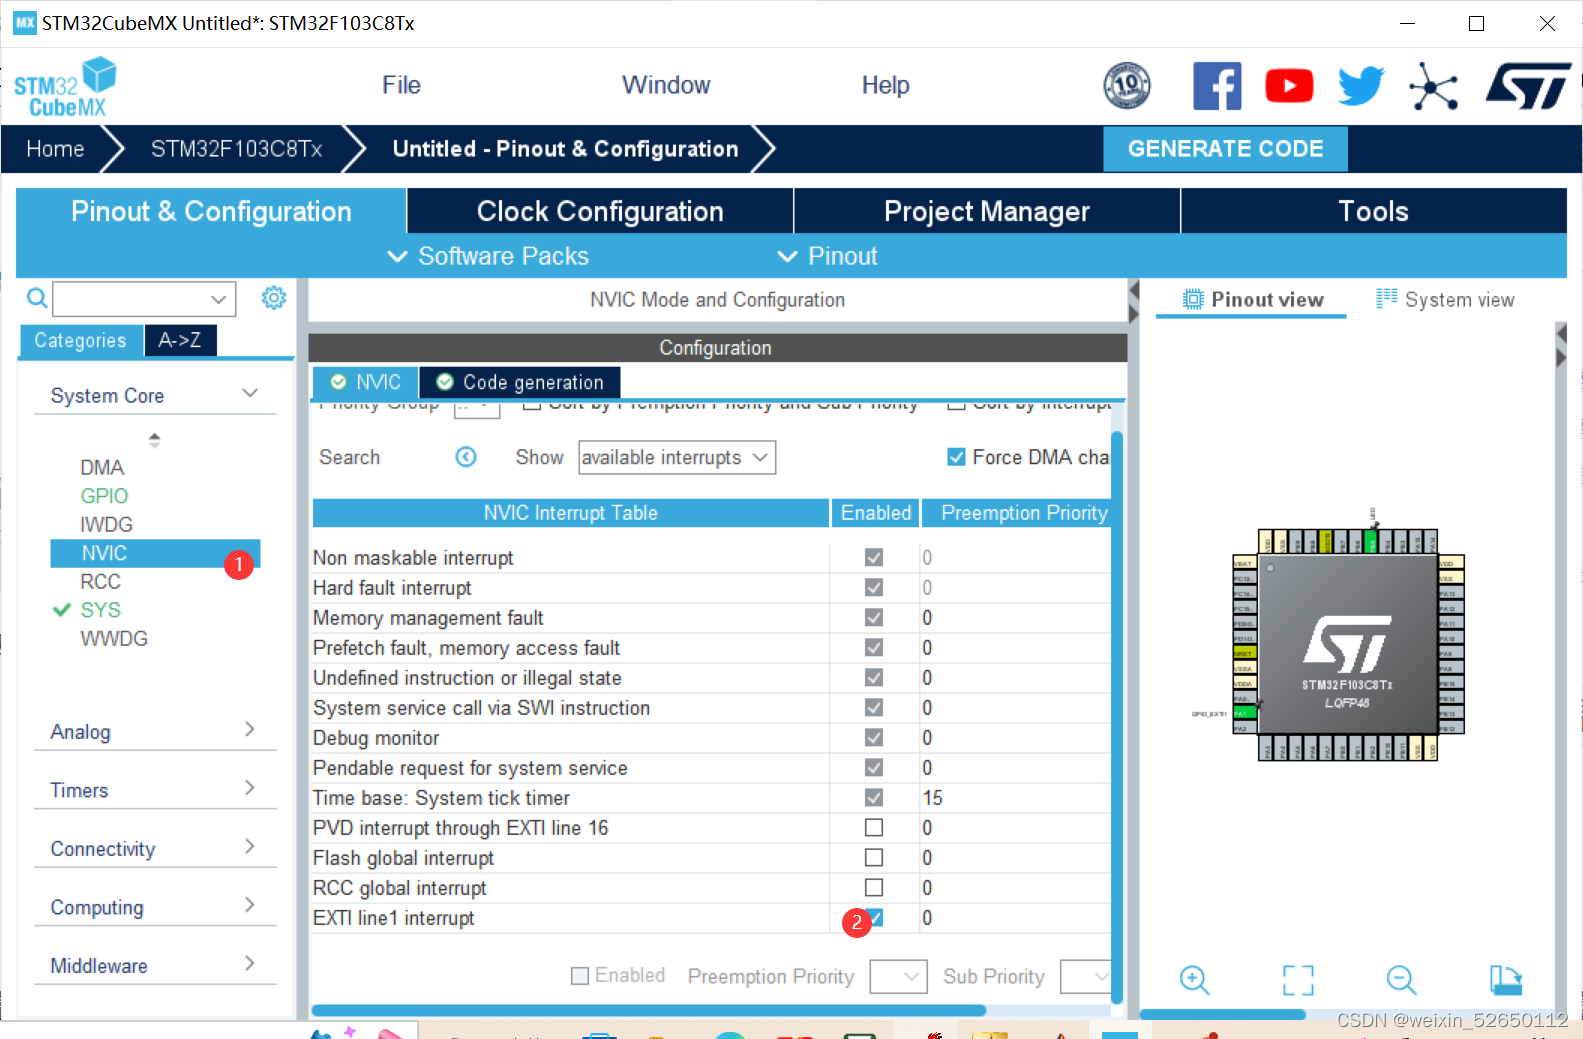Click STM32F103C8Tx breadcrumb

pyautogui.click(x=236, y=149)
